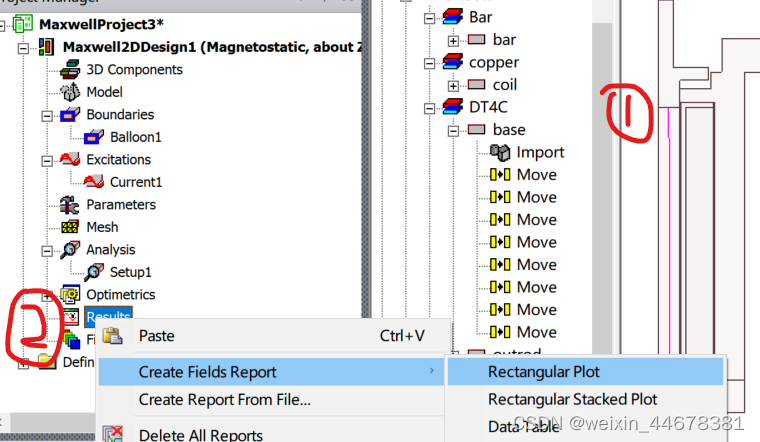Click the Excitations node icon
This screenshot has width=760, height=442.
coord(70,159)
